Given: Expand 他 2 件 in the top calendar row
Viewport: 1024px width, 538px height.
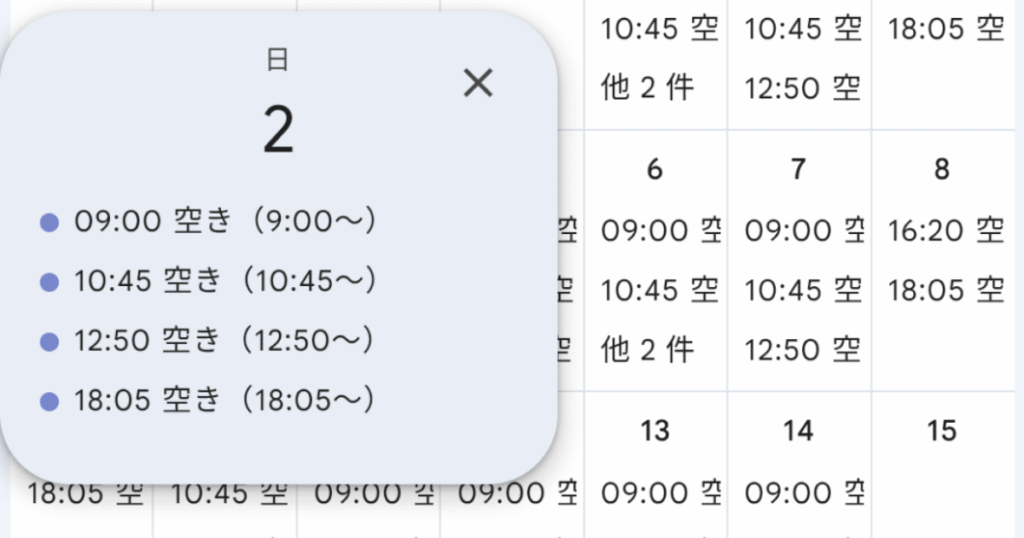Looking at the screenshot, I should (647, 88).
